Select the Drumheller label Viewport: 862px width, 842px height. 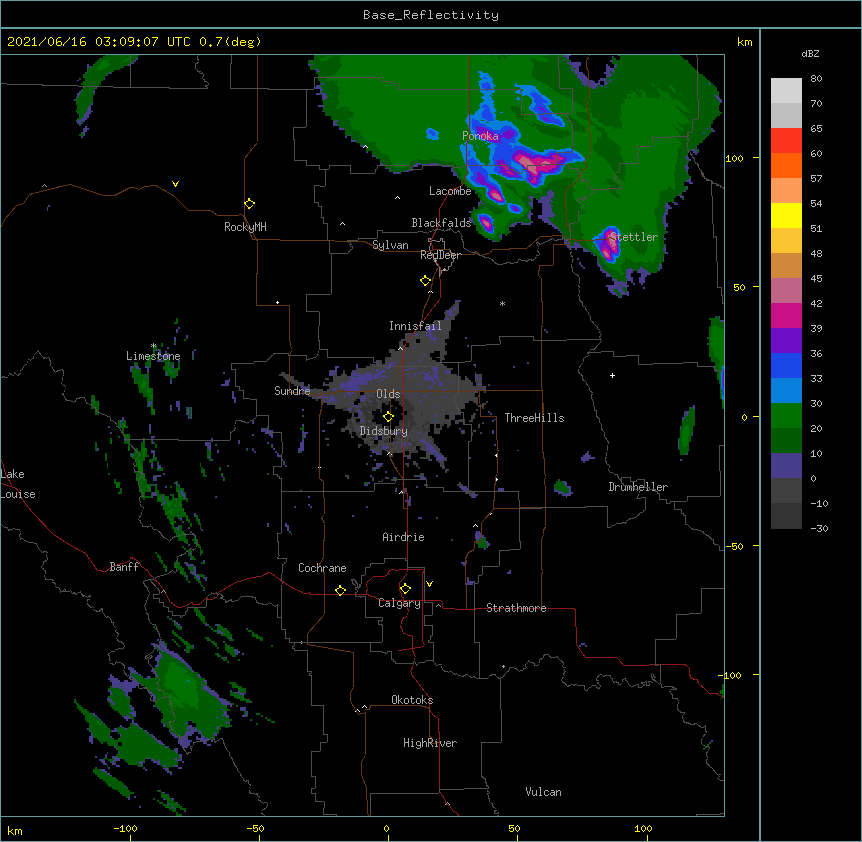638,487
